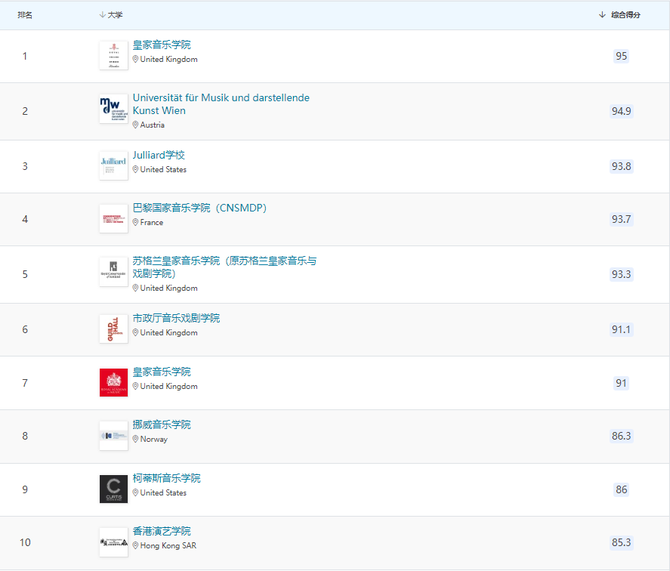670x571 pixels.
Task: Click the mdw university logo
Action: click(x=114, y=109)
